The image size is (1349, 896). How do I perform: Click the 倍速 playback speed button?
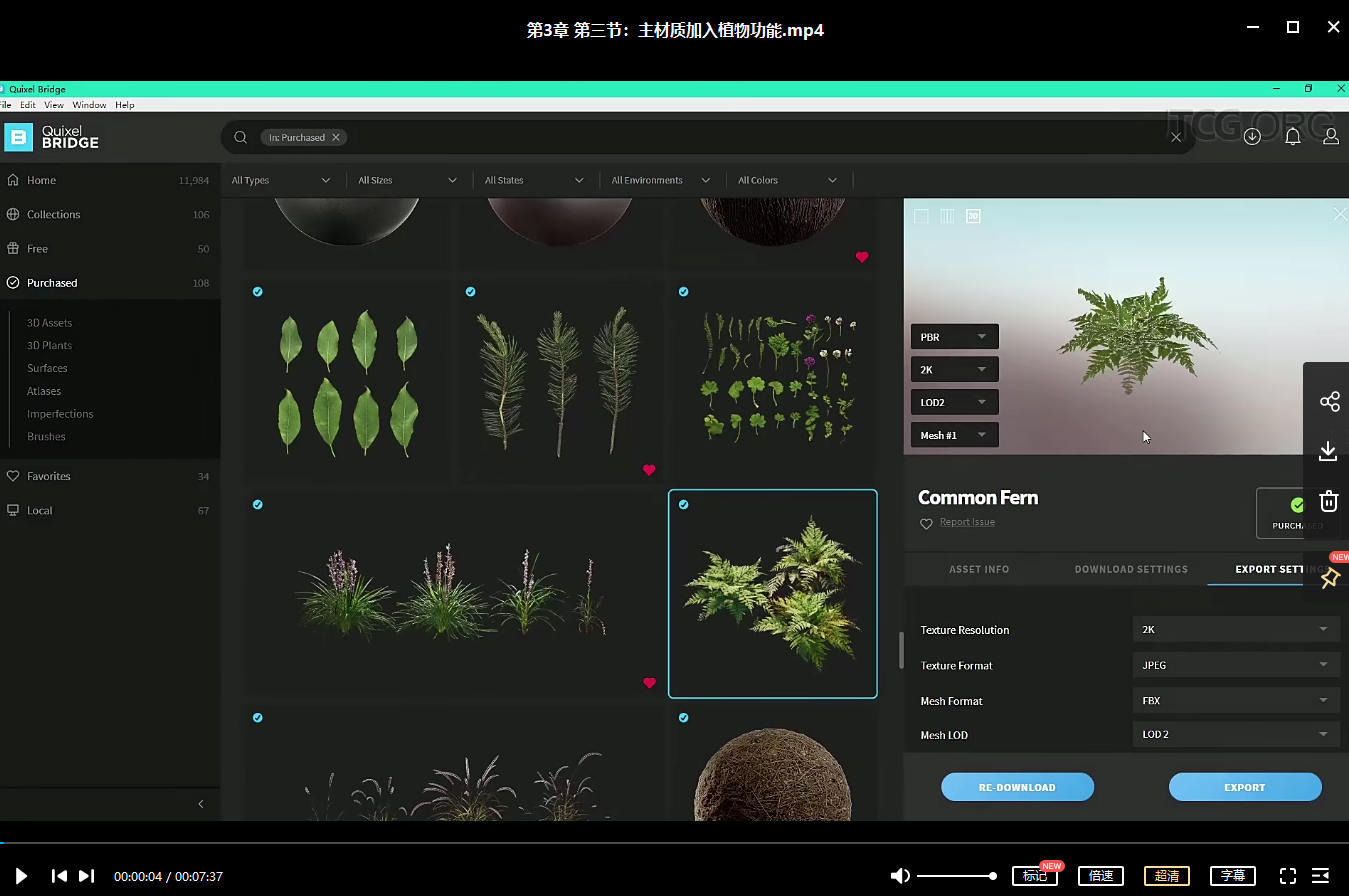(1101, 876)
